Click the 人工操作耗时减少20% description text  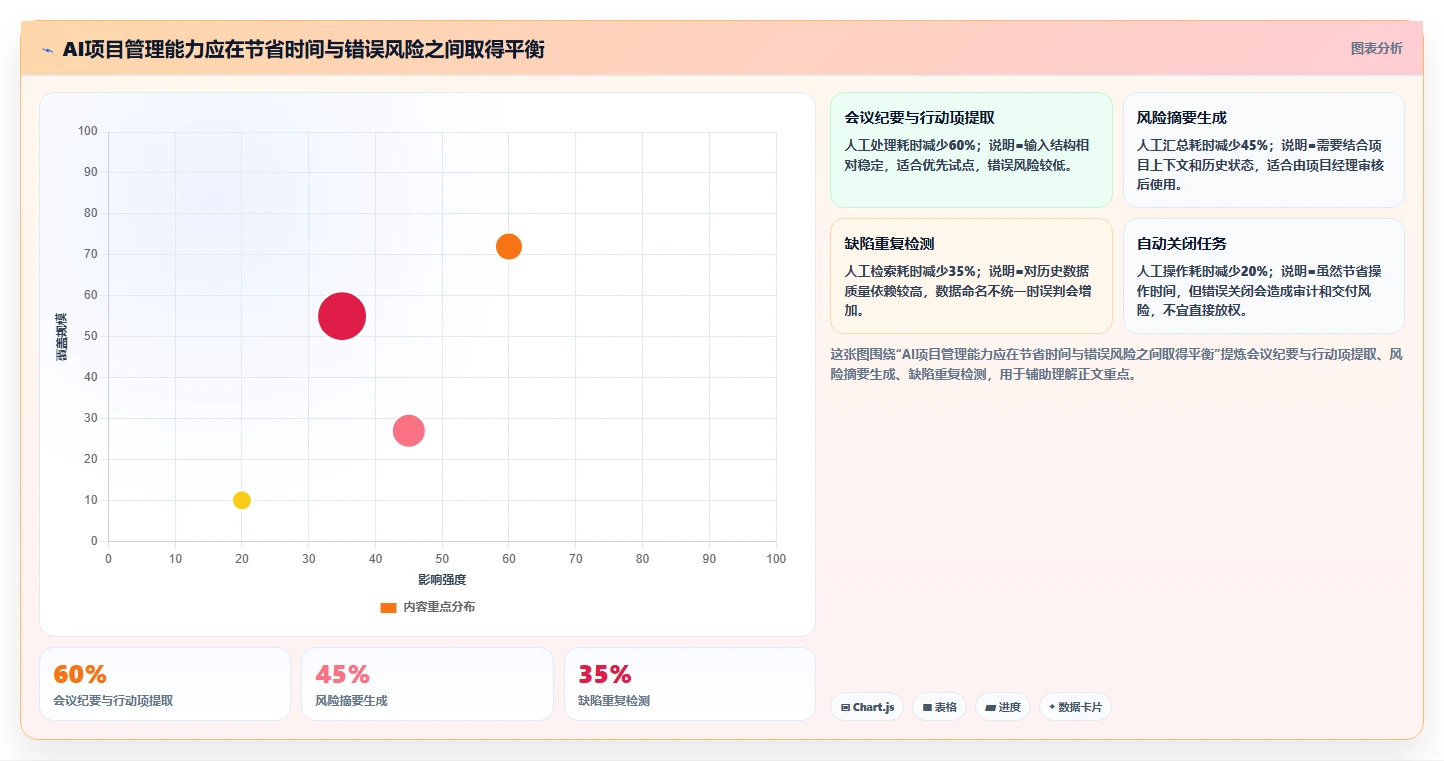point(1260,291)
